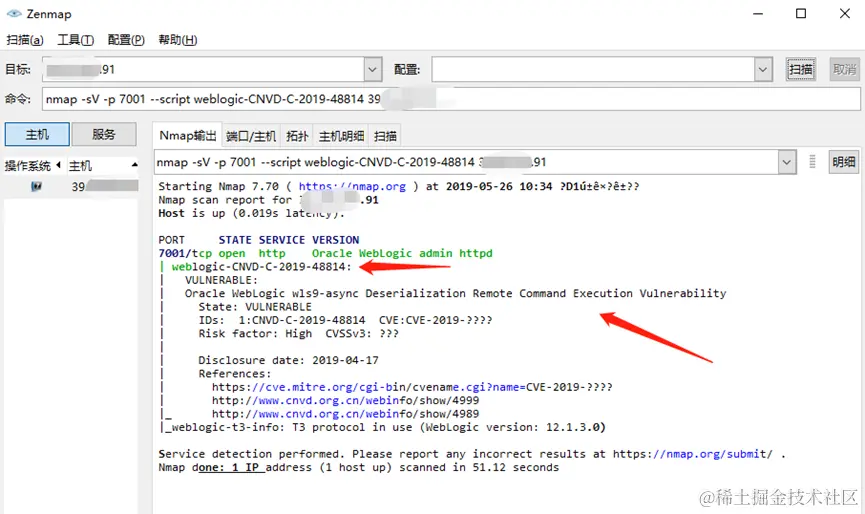The image size is (865, 514).
Task: Focus the 配置 profile input field
Action: (x=593, y=69)
